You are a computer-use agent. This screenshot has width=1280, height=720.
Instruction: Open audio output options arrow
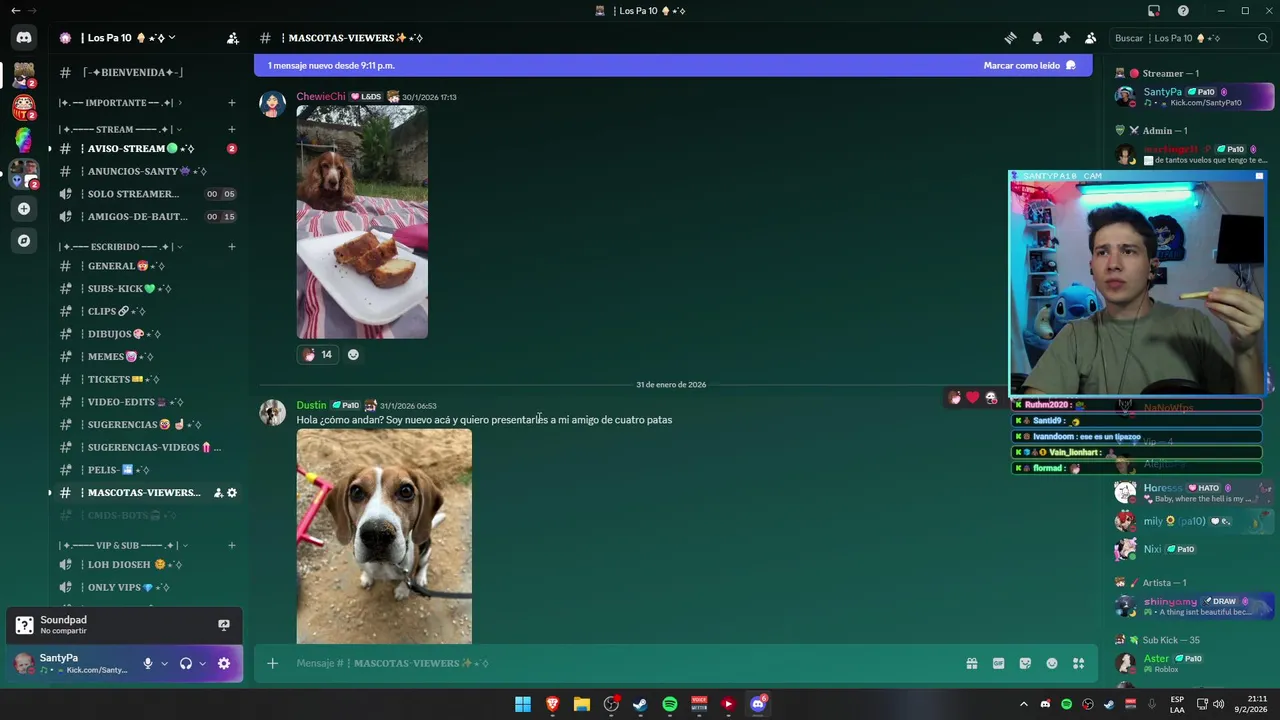click(x=202, y=663)
